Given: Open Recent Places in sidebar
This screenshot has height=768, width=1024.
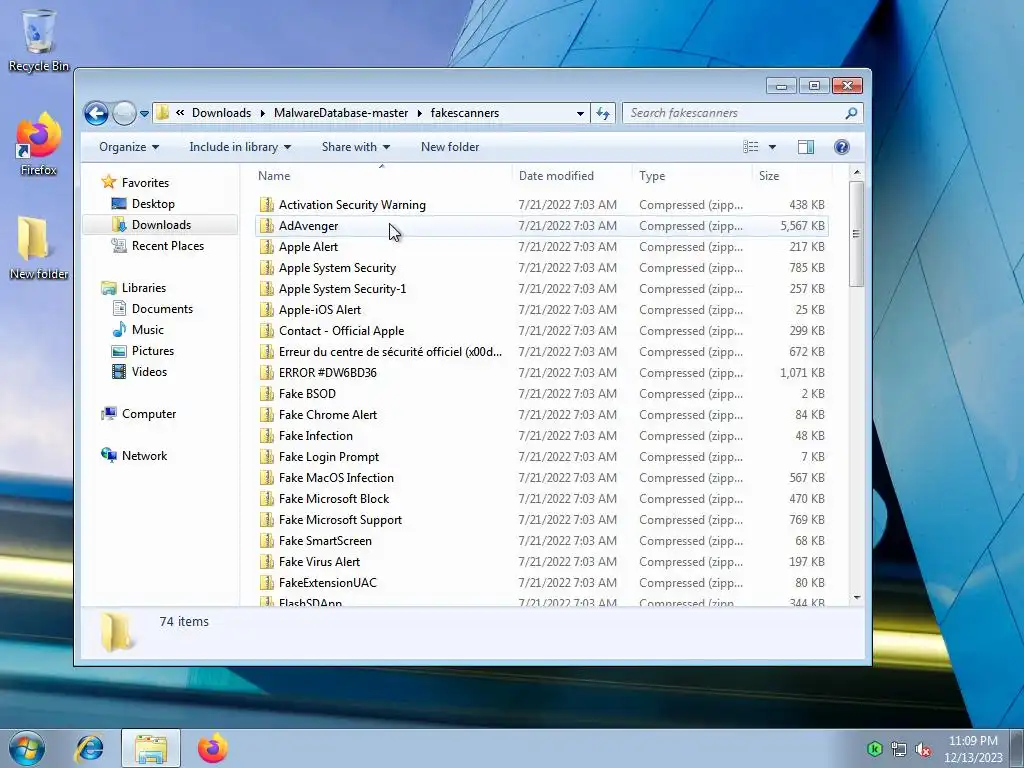Looking at the screenshot, I should tap(168, 246).
